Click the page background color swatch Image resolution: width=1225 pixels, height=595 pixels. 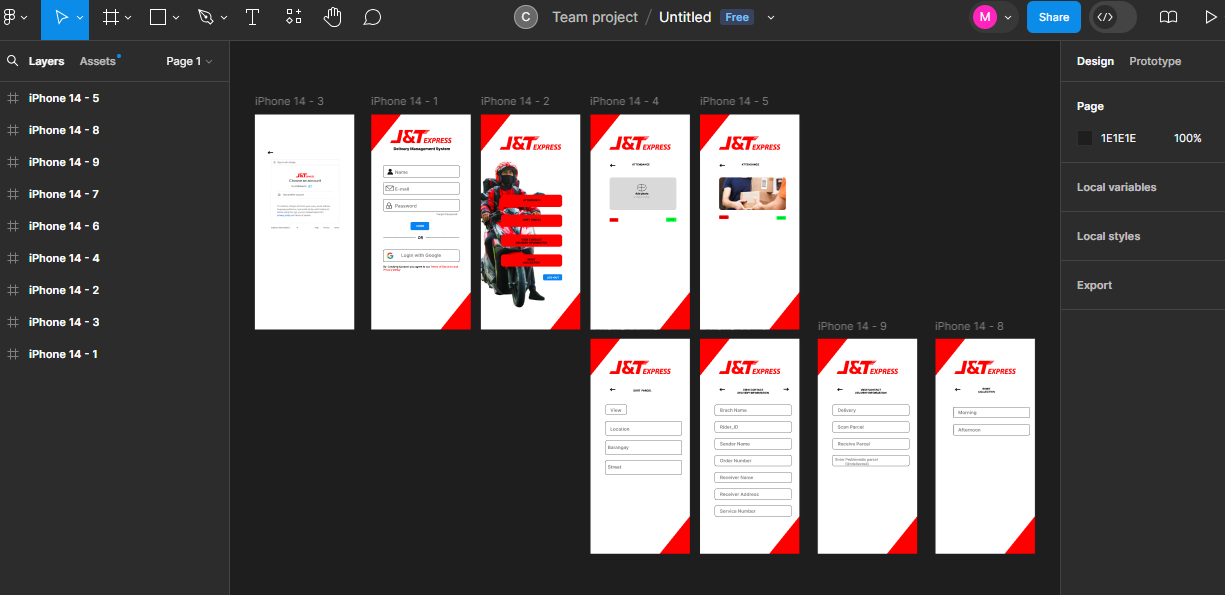pos(1085,138)
